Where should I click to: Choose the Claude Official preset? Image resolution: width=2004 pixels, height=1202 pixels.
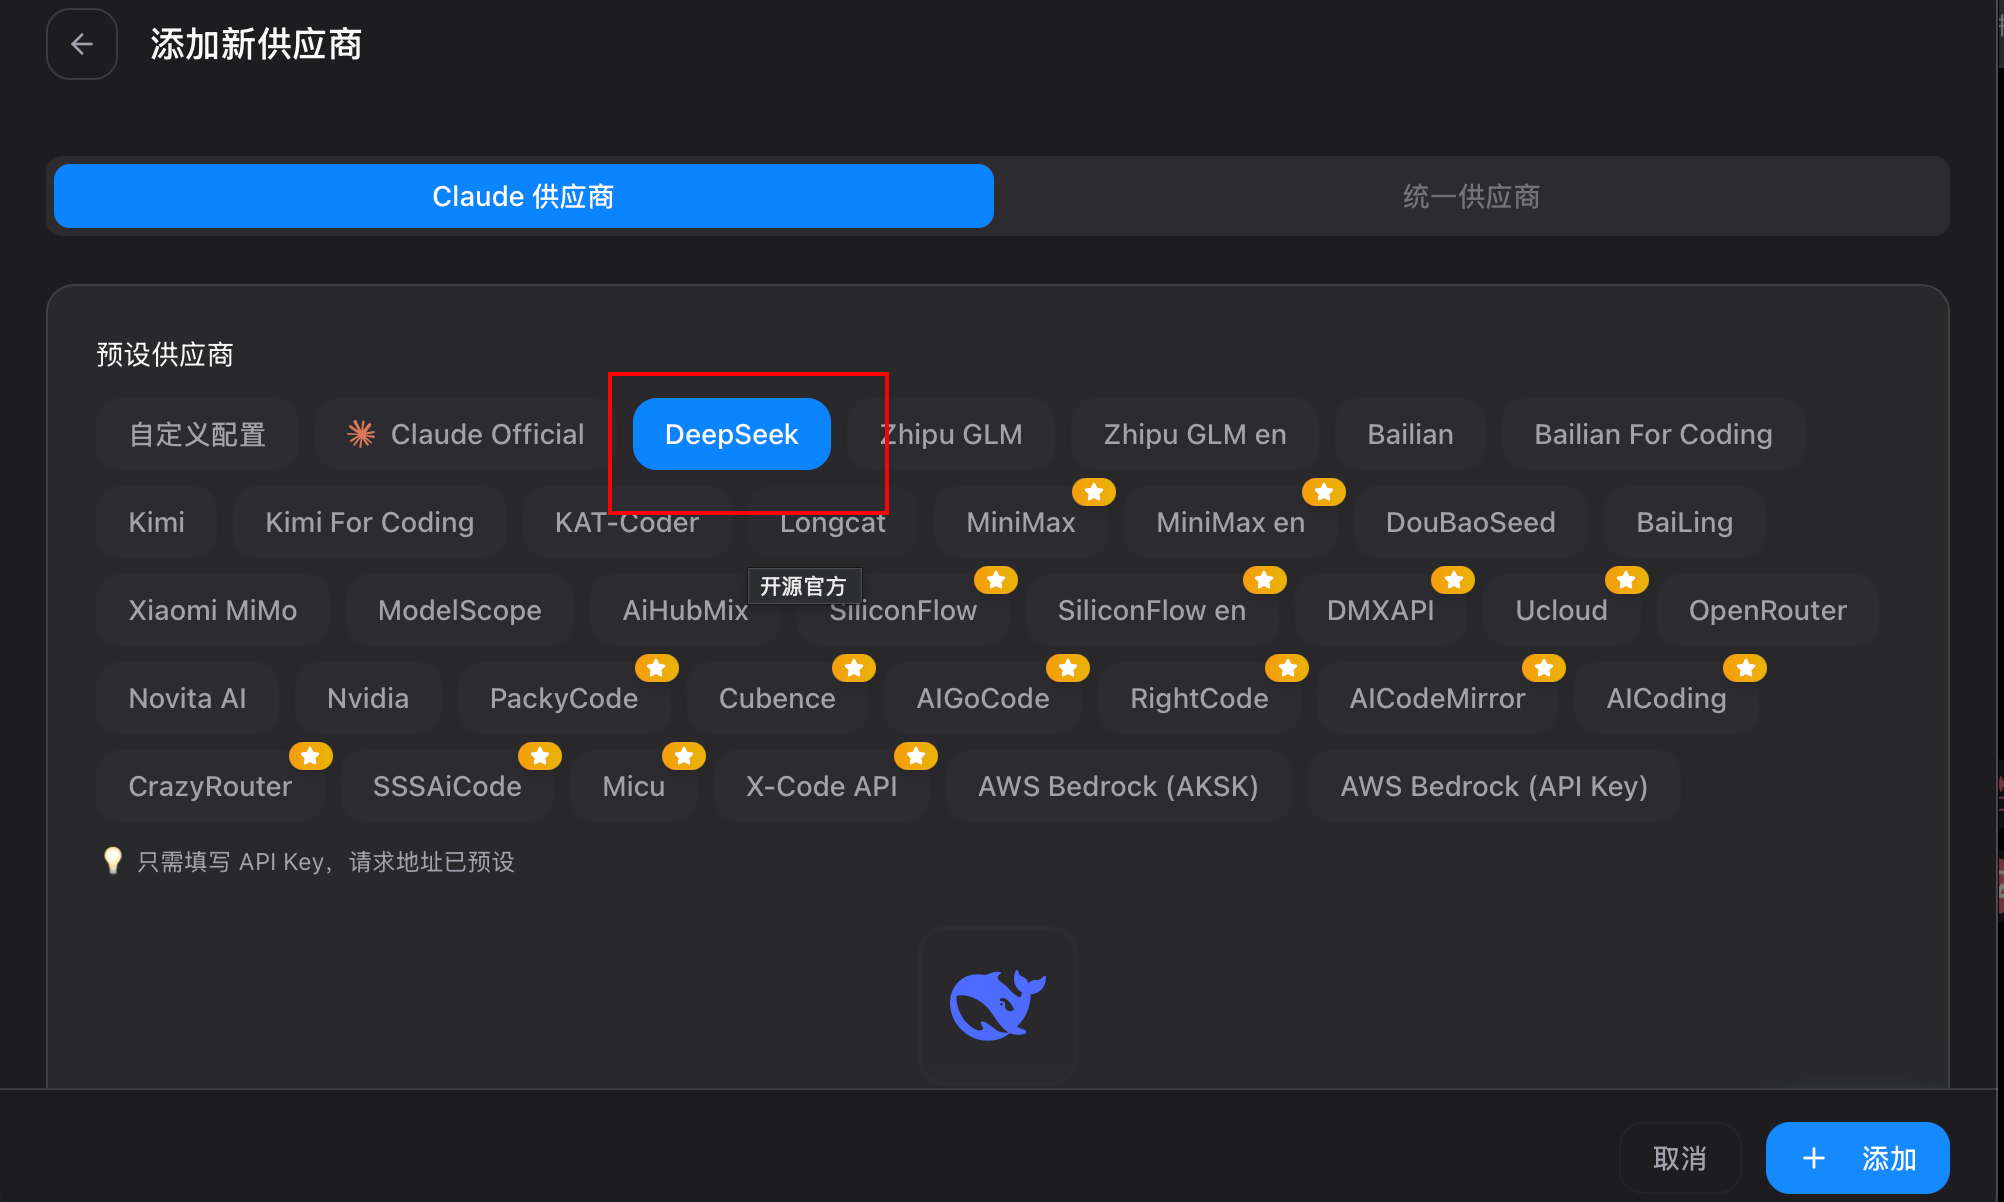(x=465, y=434)
